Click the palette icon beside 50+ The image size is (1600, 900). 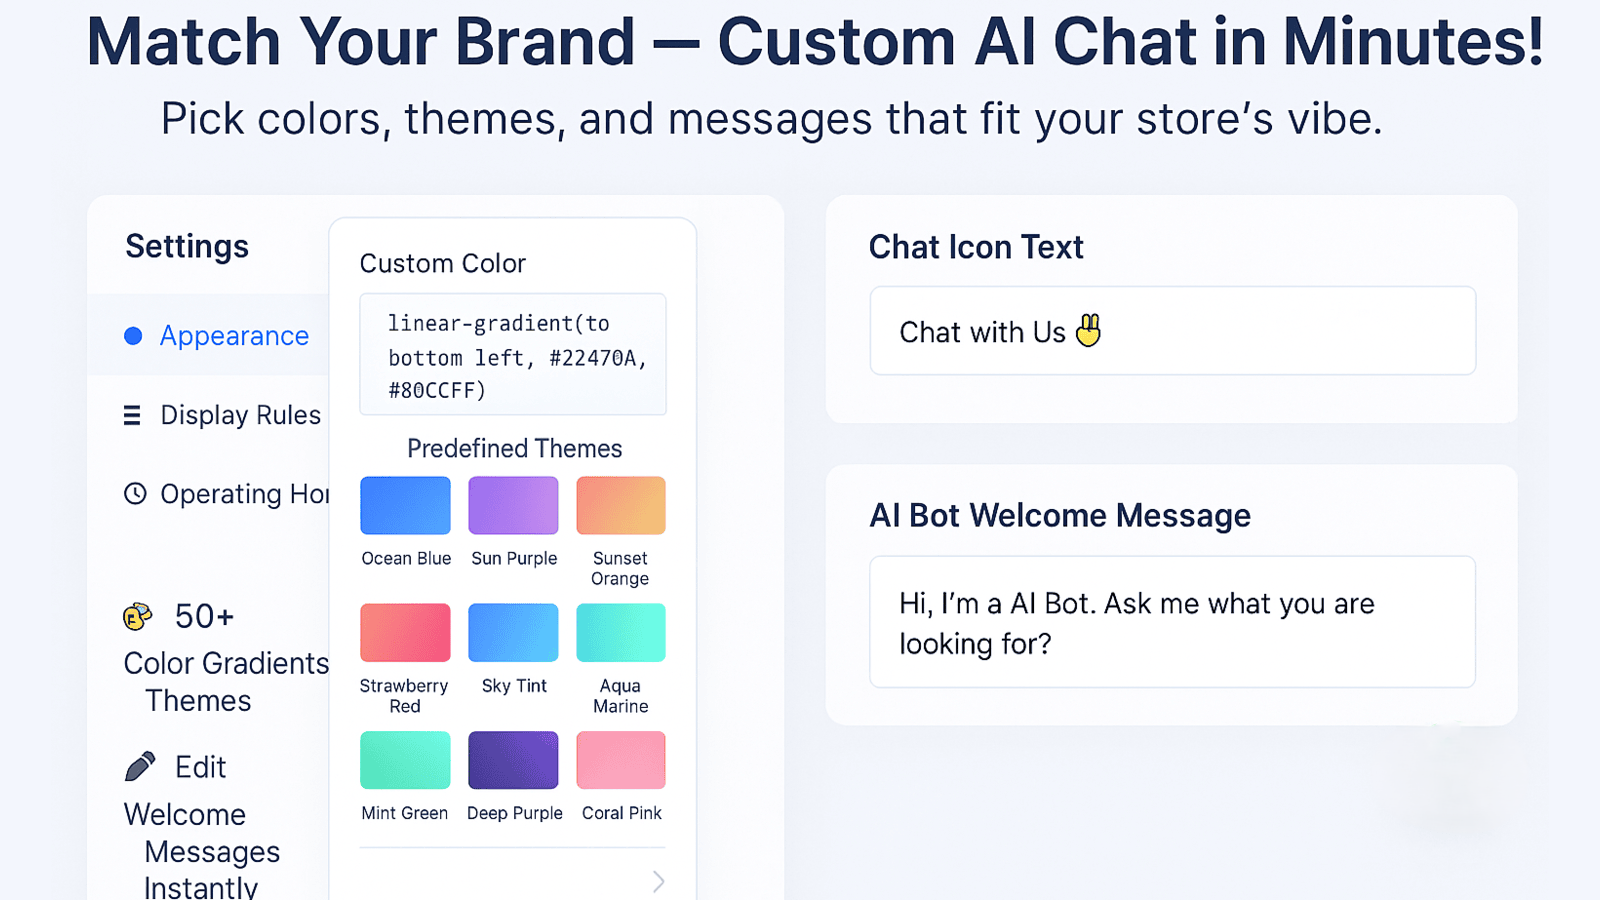pyautogui.click(x=138, y=616)
